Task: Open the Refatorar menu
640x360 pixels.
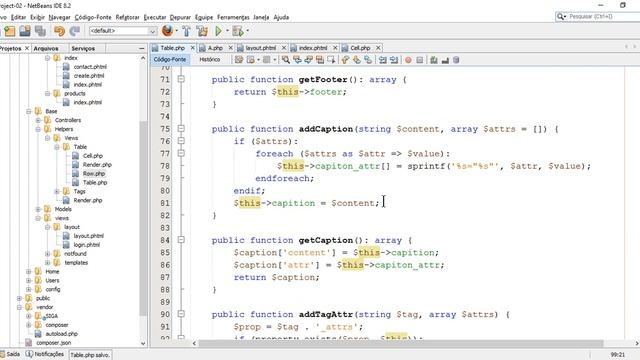Action: (x=127, y=17)
